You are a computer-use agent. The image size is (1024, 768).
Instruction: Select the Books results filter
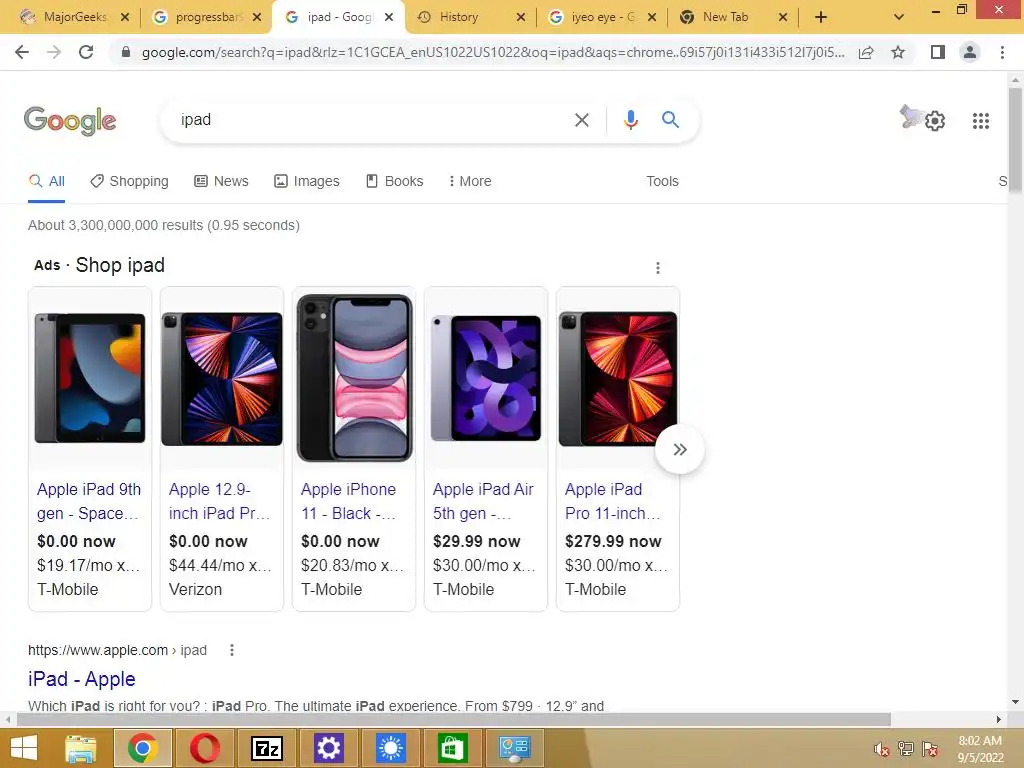tap(394, 182)
